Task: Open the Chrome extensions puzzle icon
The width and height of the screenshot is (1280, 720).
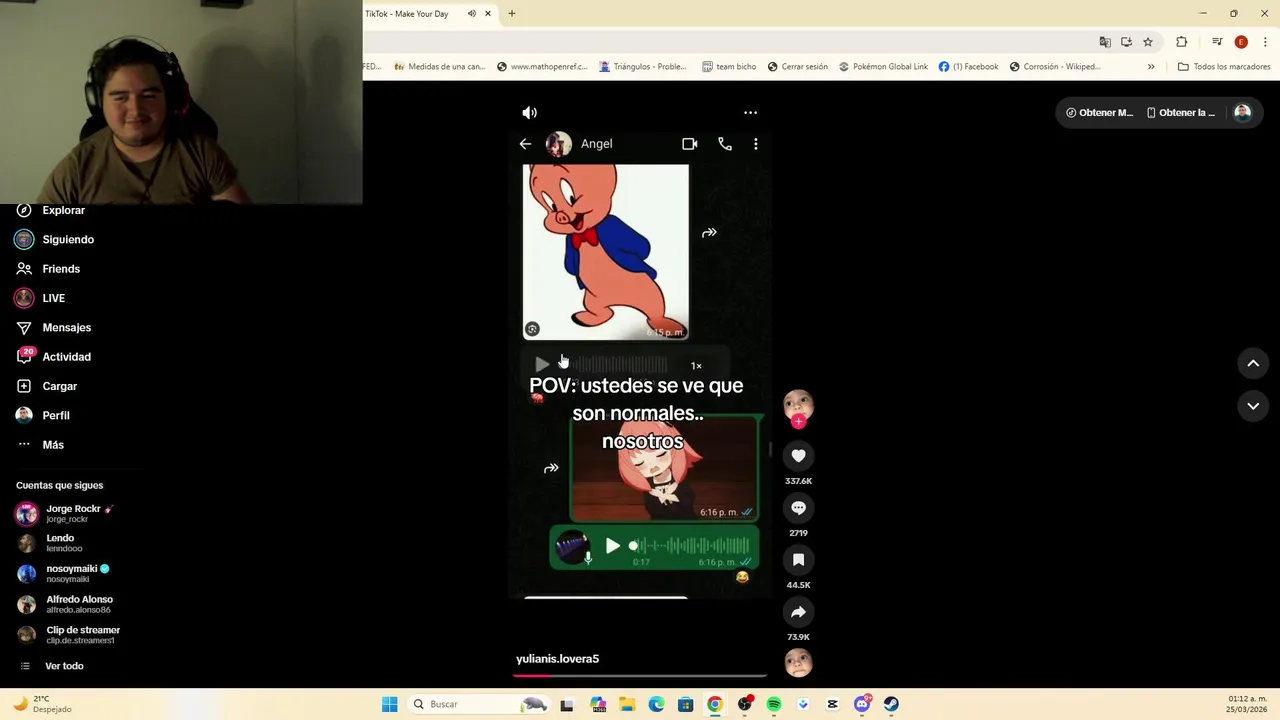Action: (x=1181, y=42)
